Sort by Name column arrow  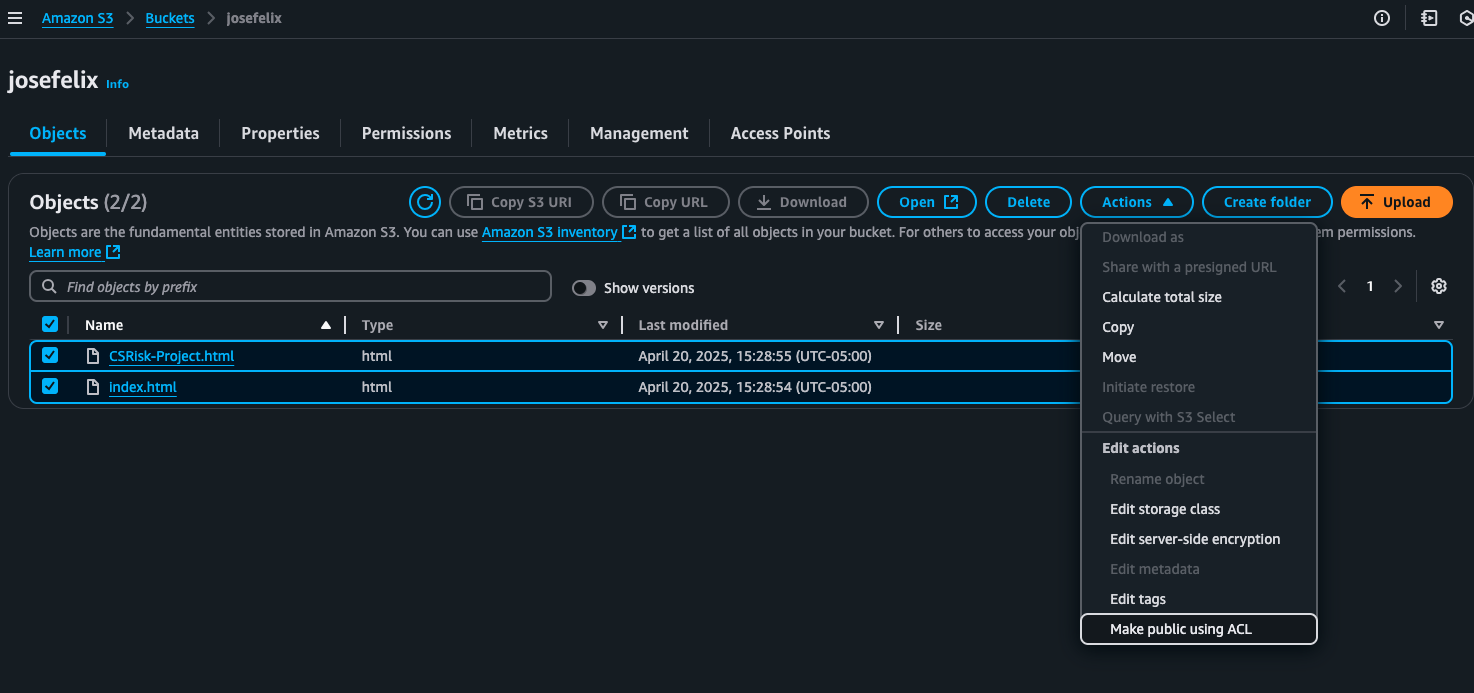coord(325,325)
